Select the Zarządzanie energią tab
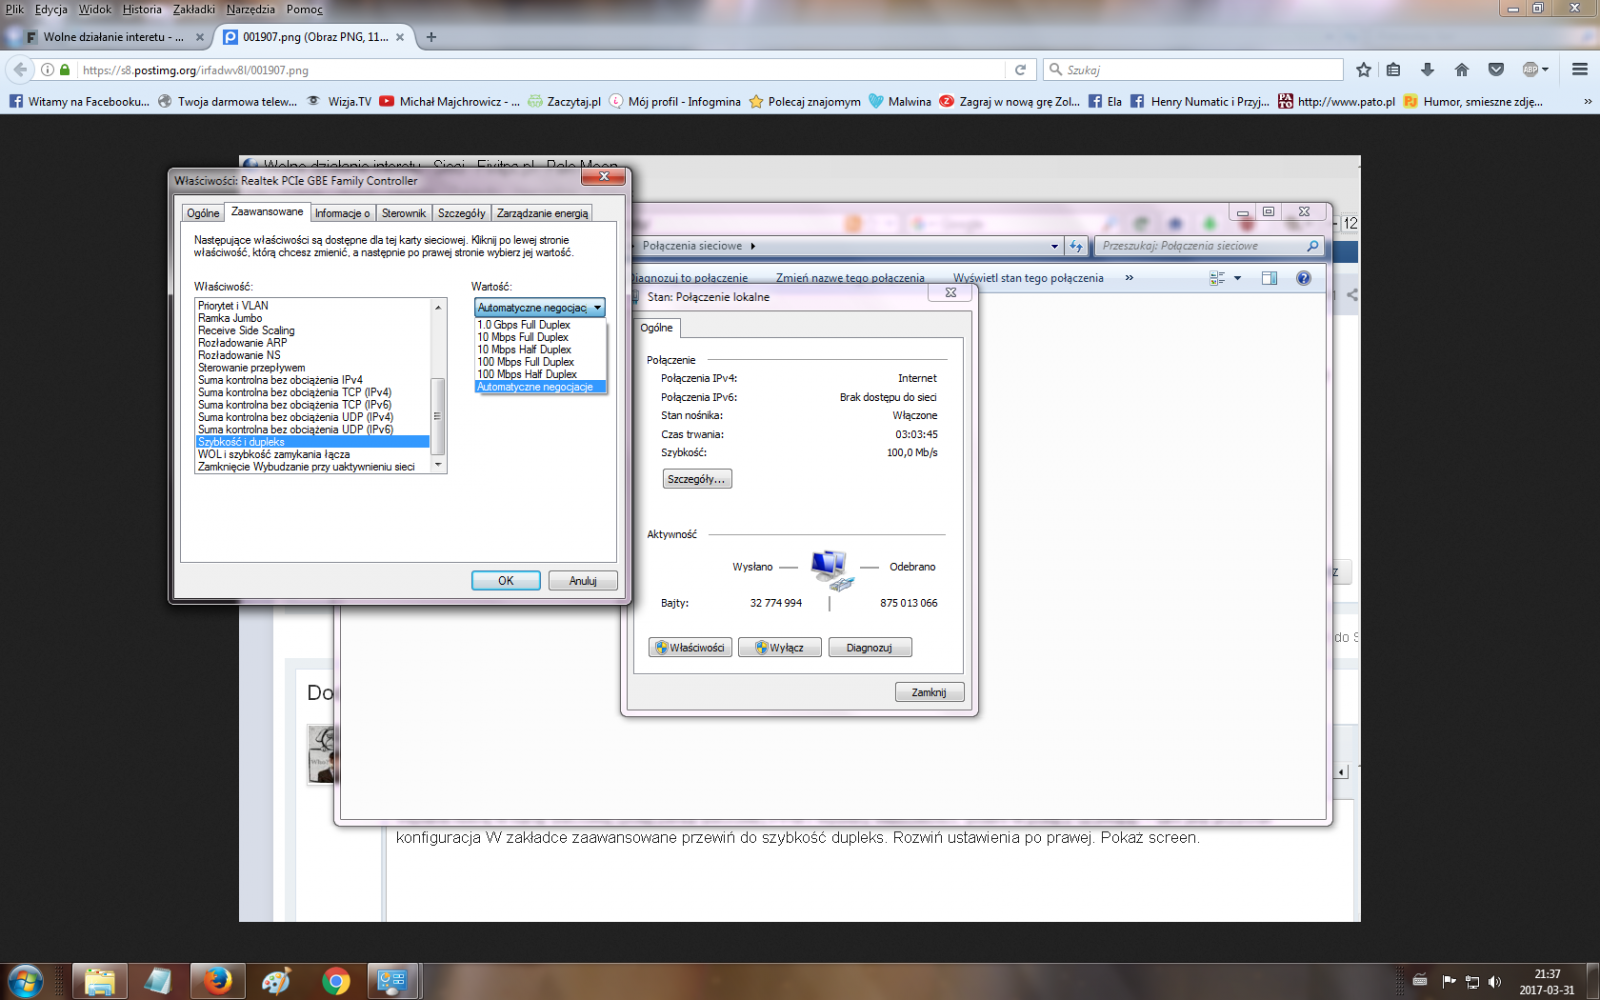 point(542,213)
